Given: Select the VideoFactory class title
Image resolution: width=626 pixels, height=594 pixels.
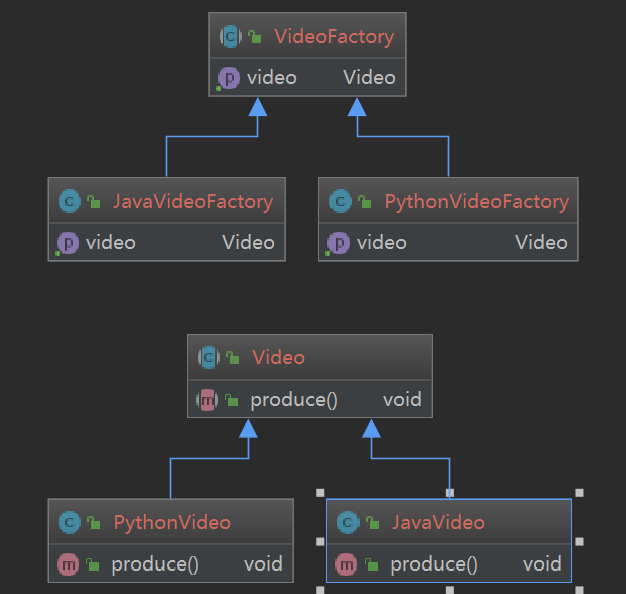Looking at the screenshot, I should (x=334, y=37).
